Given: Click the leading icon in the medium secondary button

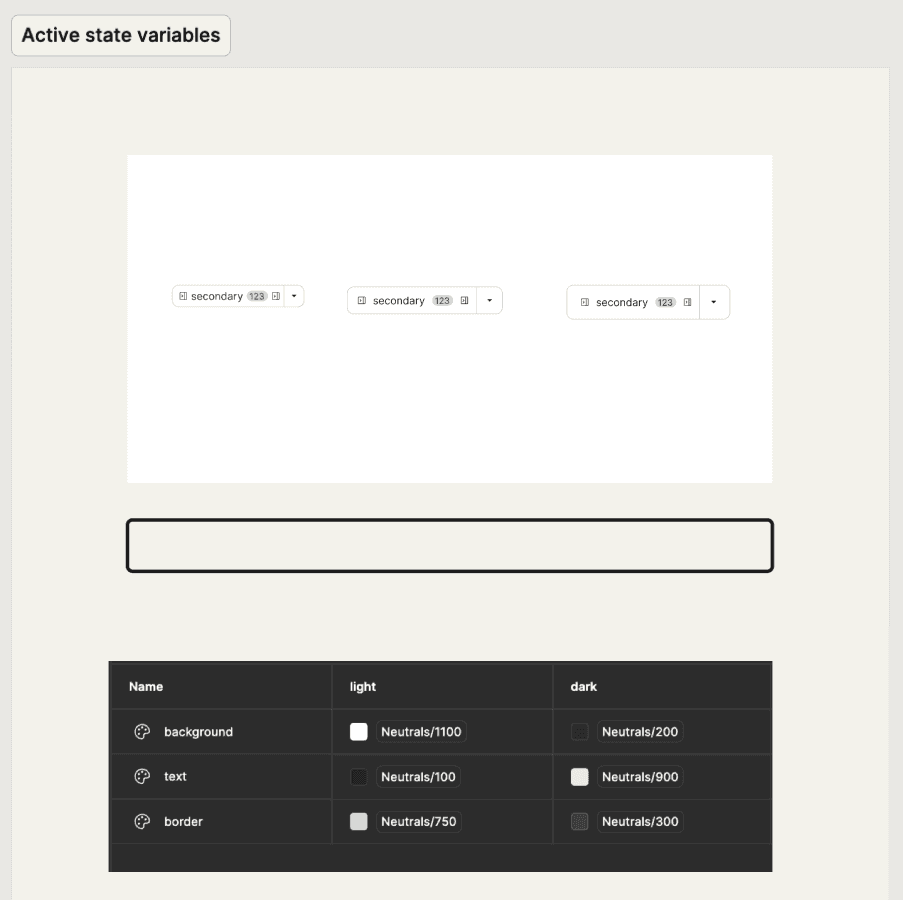Looking at the screenshot, I should click(362, 300).
